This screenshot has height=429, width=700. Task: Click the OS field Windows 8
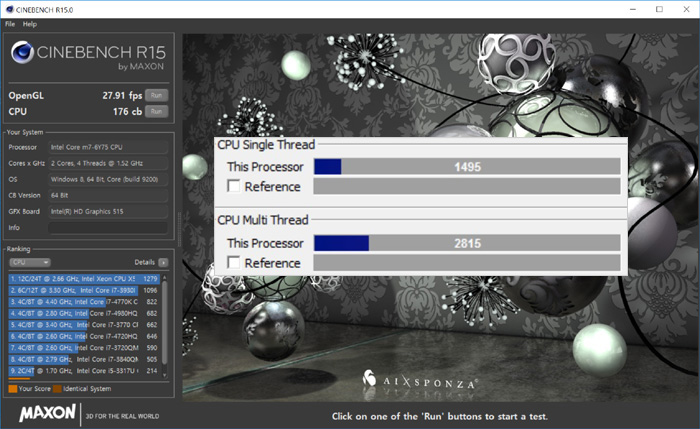click(108, 179)
